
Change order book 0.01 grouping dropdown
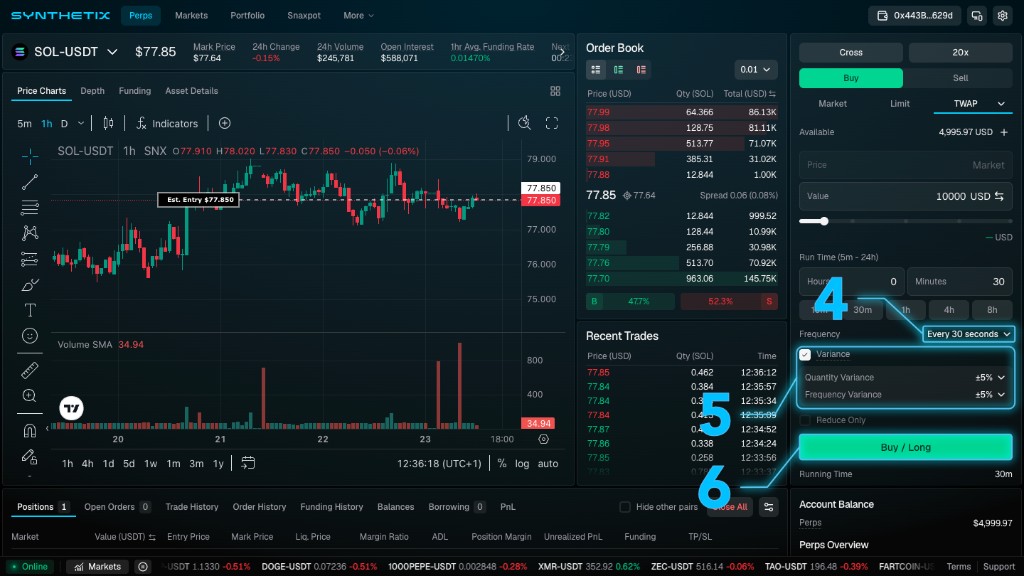click(x=756, y=70)
